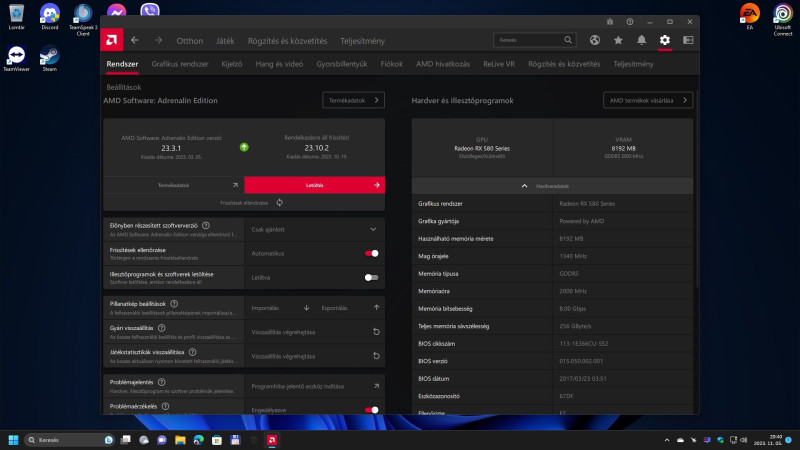Collapse the Hardveradatok section

(552, 186)
